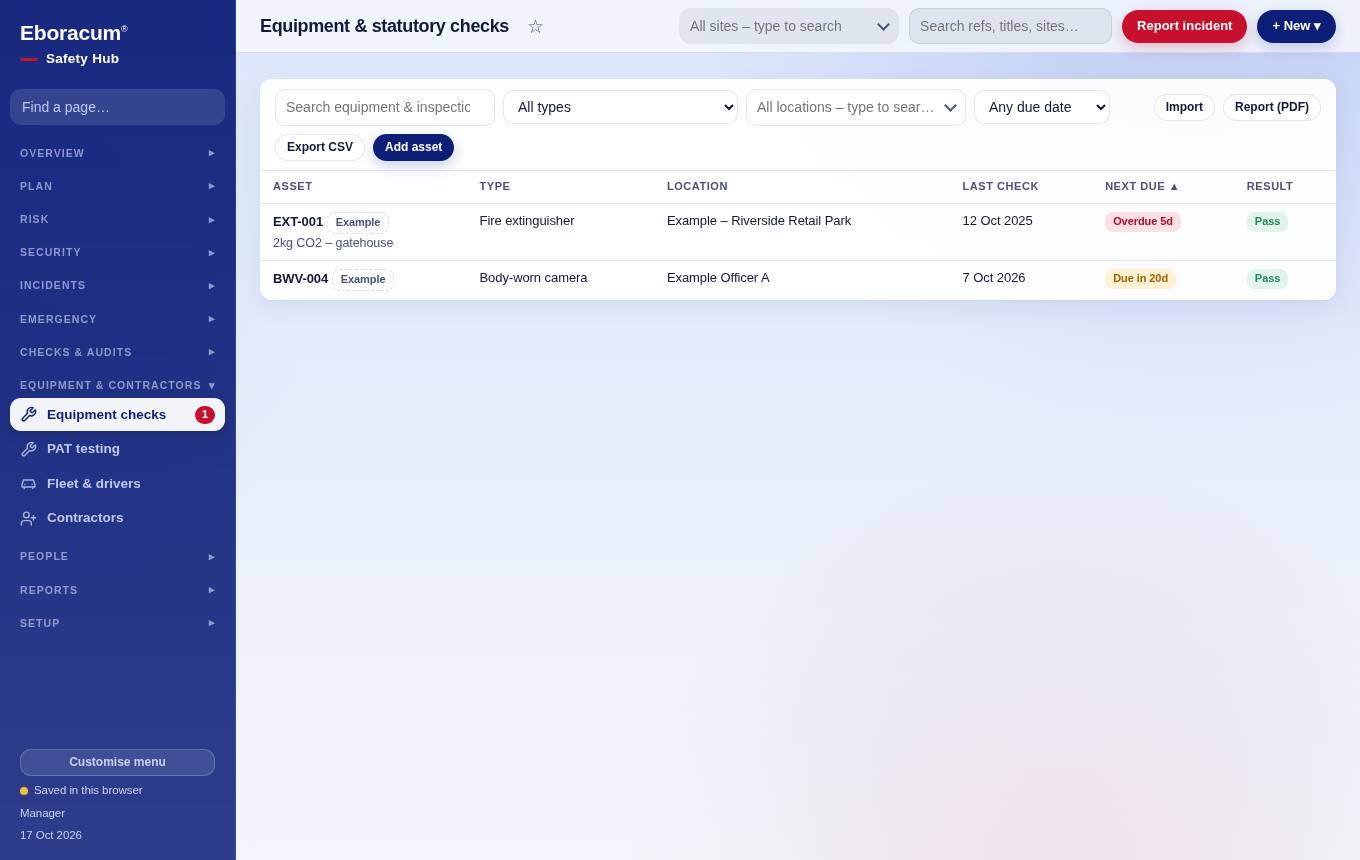Open Contractors person-plus icon
This screenshot has height=860, width=1360.
pos(28,518)
